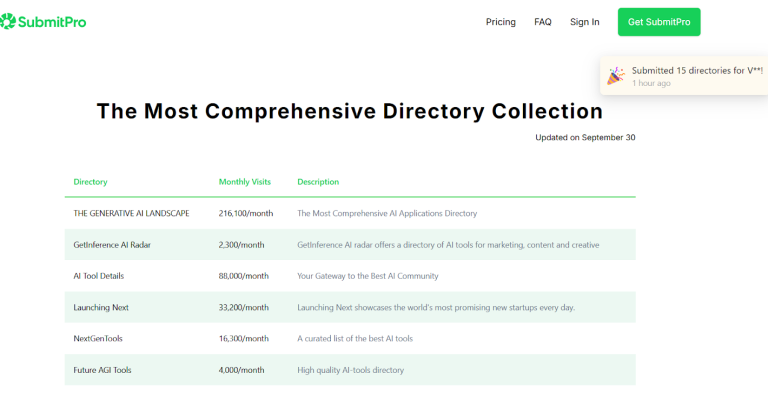Click 'The Most Comprehensive AI Applications Directory' description
This screenshot has width=768, height=393.
[x=387, y=214]
